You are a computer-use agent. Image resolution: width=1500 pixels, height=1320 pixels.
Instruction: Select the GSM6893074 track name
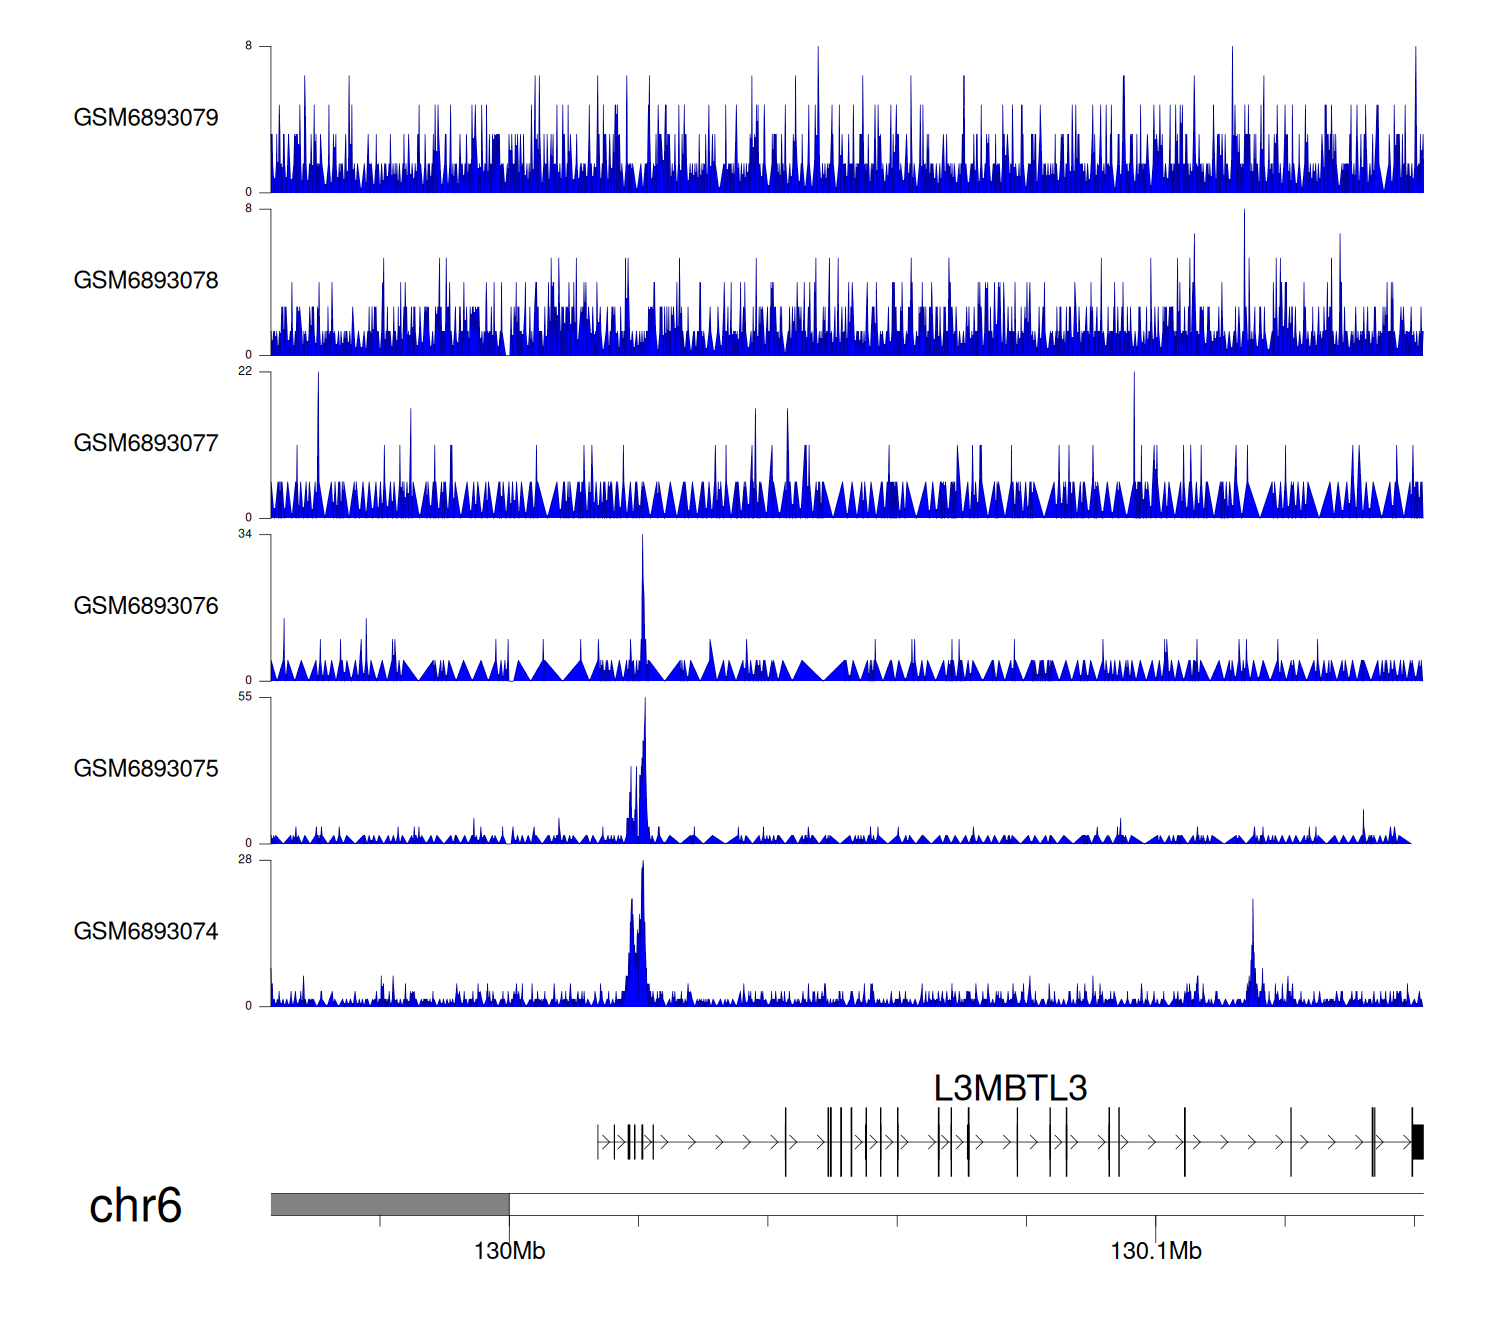click(x=146, y=932)
